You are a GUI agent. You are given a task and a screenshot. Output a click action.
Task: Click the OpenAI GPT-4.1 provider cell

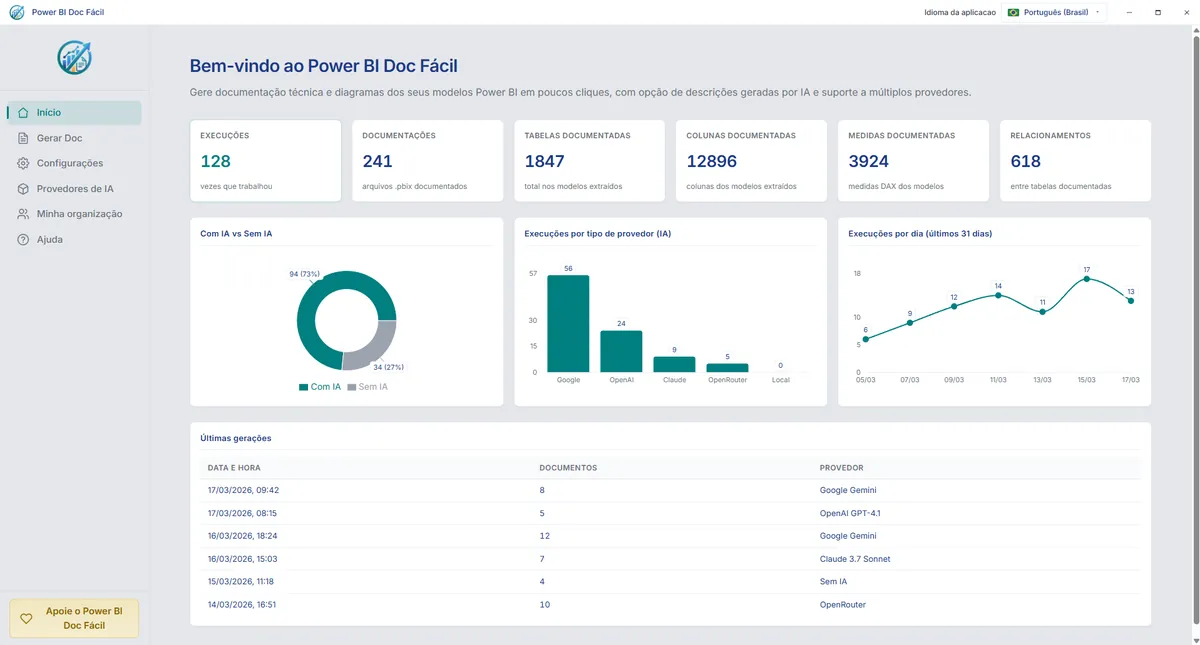tap(850, 513)
